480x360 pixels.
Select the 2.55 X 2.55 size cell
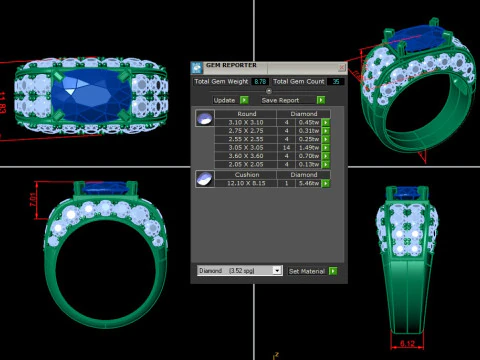(246, 139)
